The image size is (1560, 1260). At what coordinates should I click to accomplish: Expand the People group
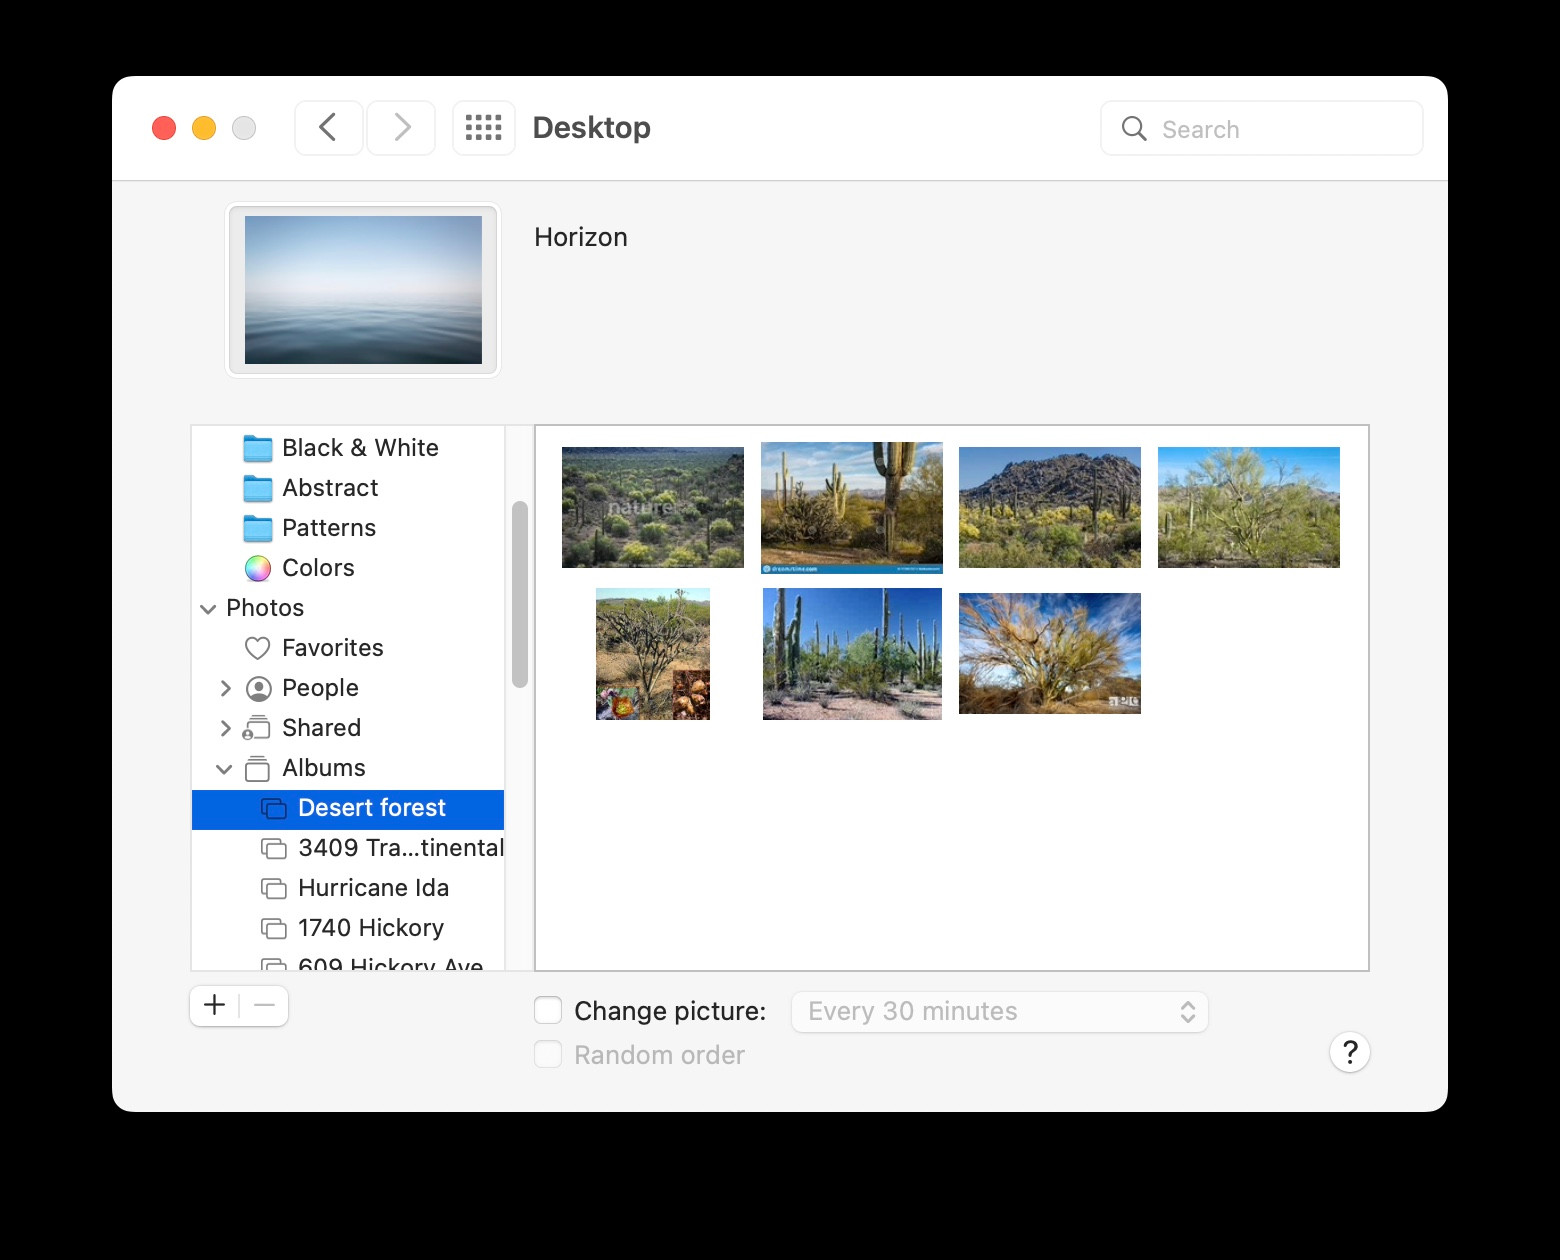pos(225,688)
